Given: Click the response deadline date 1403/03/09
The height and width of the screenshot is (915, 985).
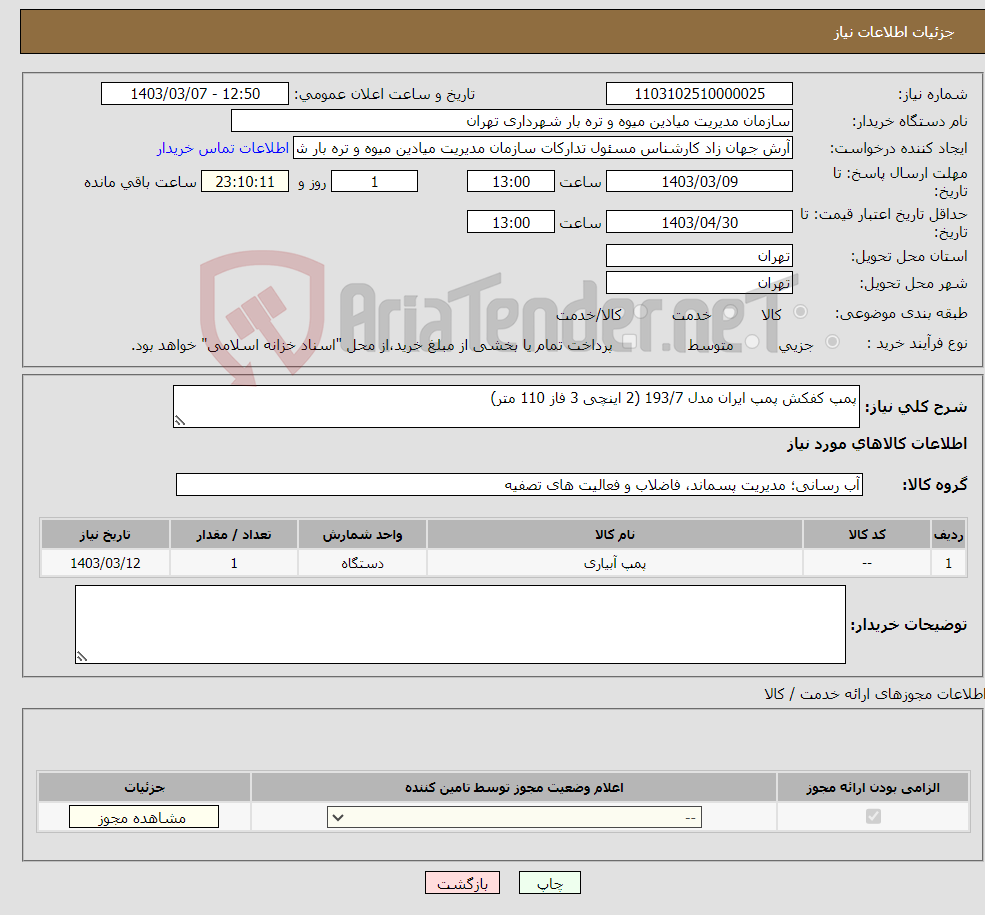Looking at the screenshot, I should [699, 182].
